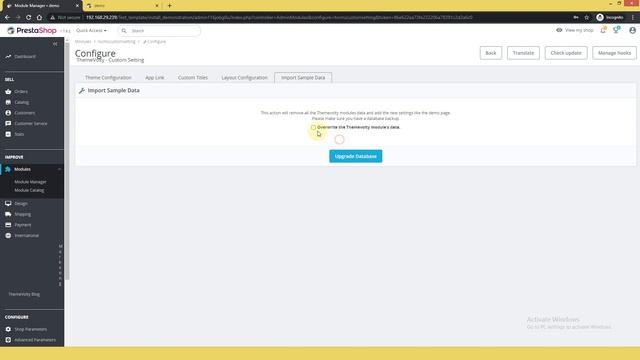This screenshot has height=360, width=640.
Task: Click the Translate button
Action: [523, 53]
